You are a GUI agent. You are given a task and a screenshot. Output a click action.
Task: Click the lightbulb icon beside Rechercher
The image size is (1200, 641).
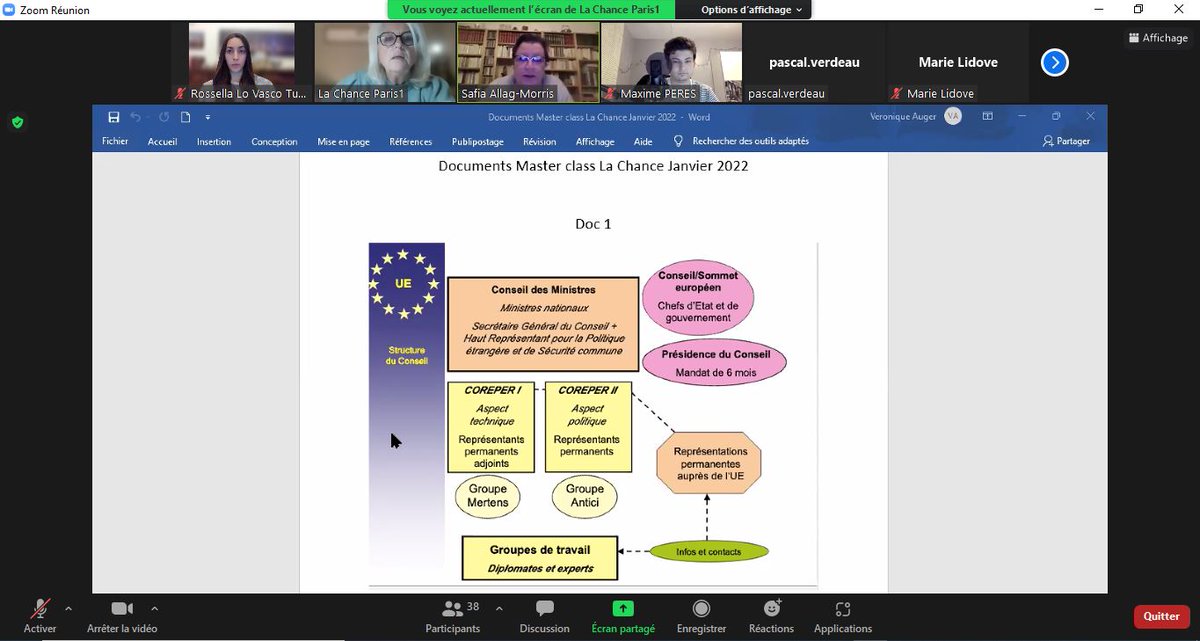pos(678,141)
